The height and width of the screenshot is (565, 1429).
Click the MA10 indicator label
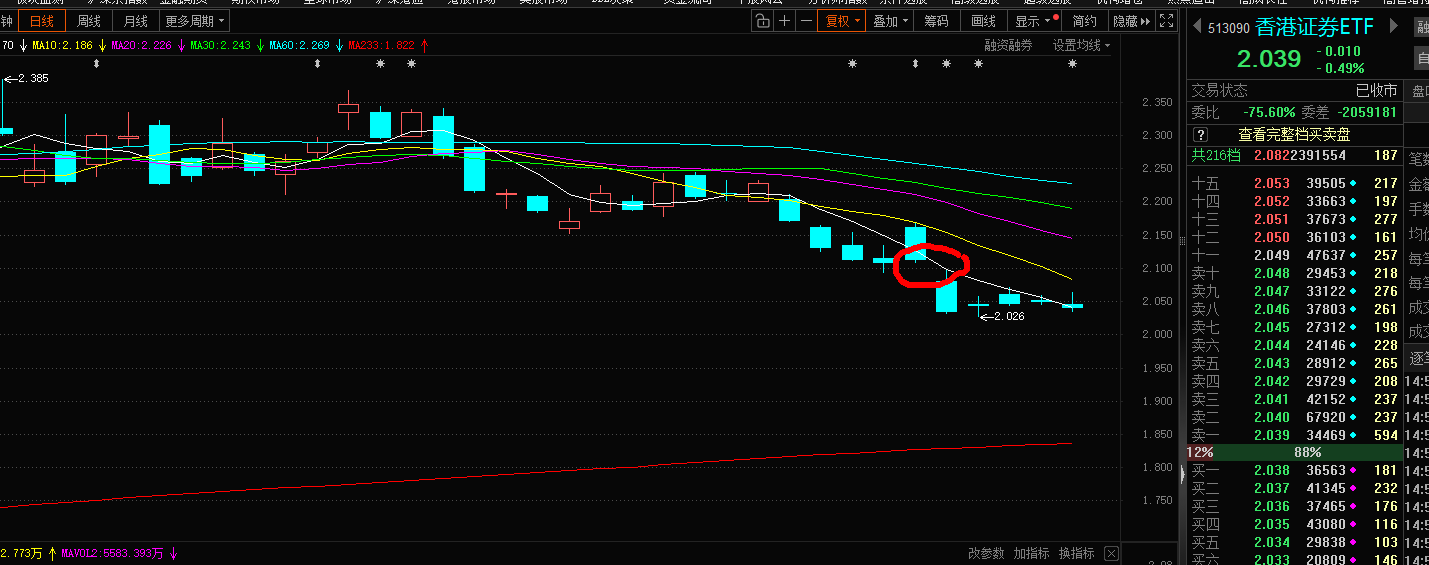click(62, 45)
